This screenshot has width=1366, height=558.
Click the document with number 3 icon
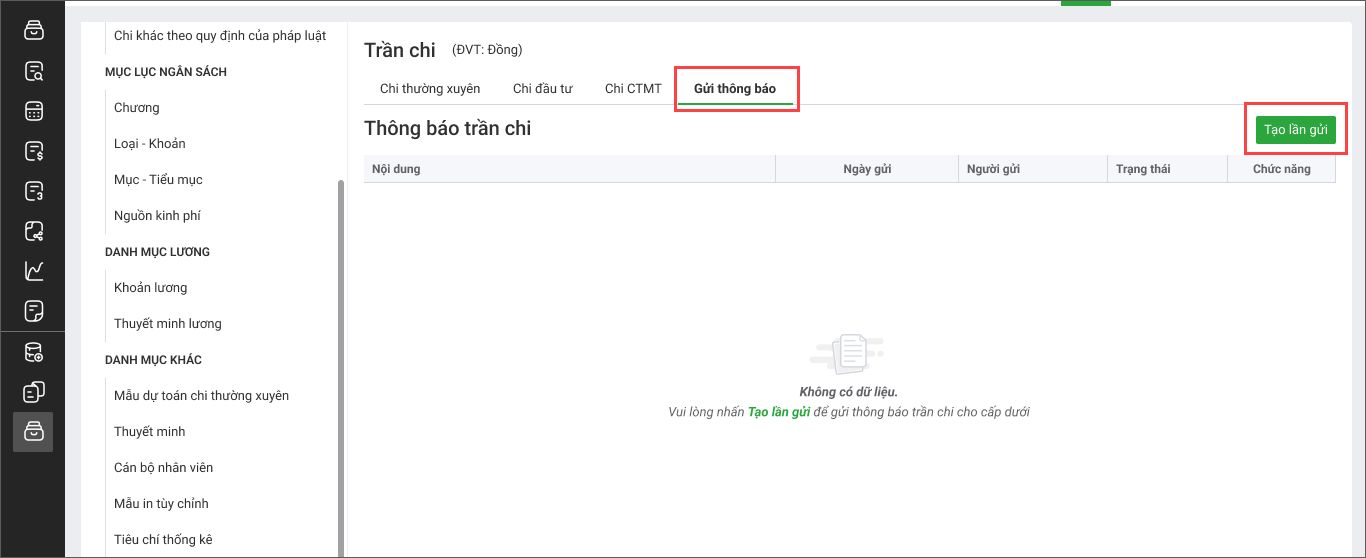click(34, 191)
